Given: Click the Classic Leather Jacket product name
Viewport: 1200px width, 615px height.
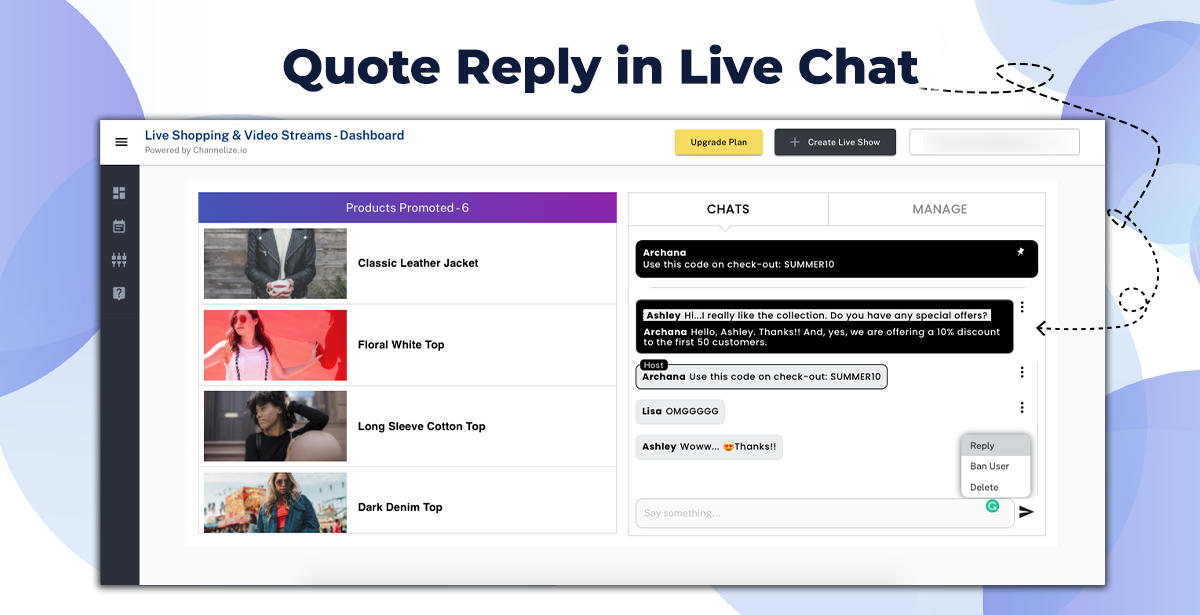Looking at the screenshot, I should [418, 263].
